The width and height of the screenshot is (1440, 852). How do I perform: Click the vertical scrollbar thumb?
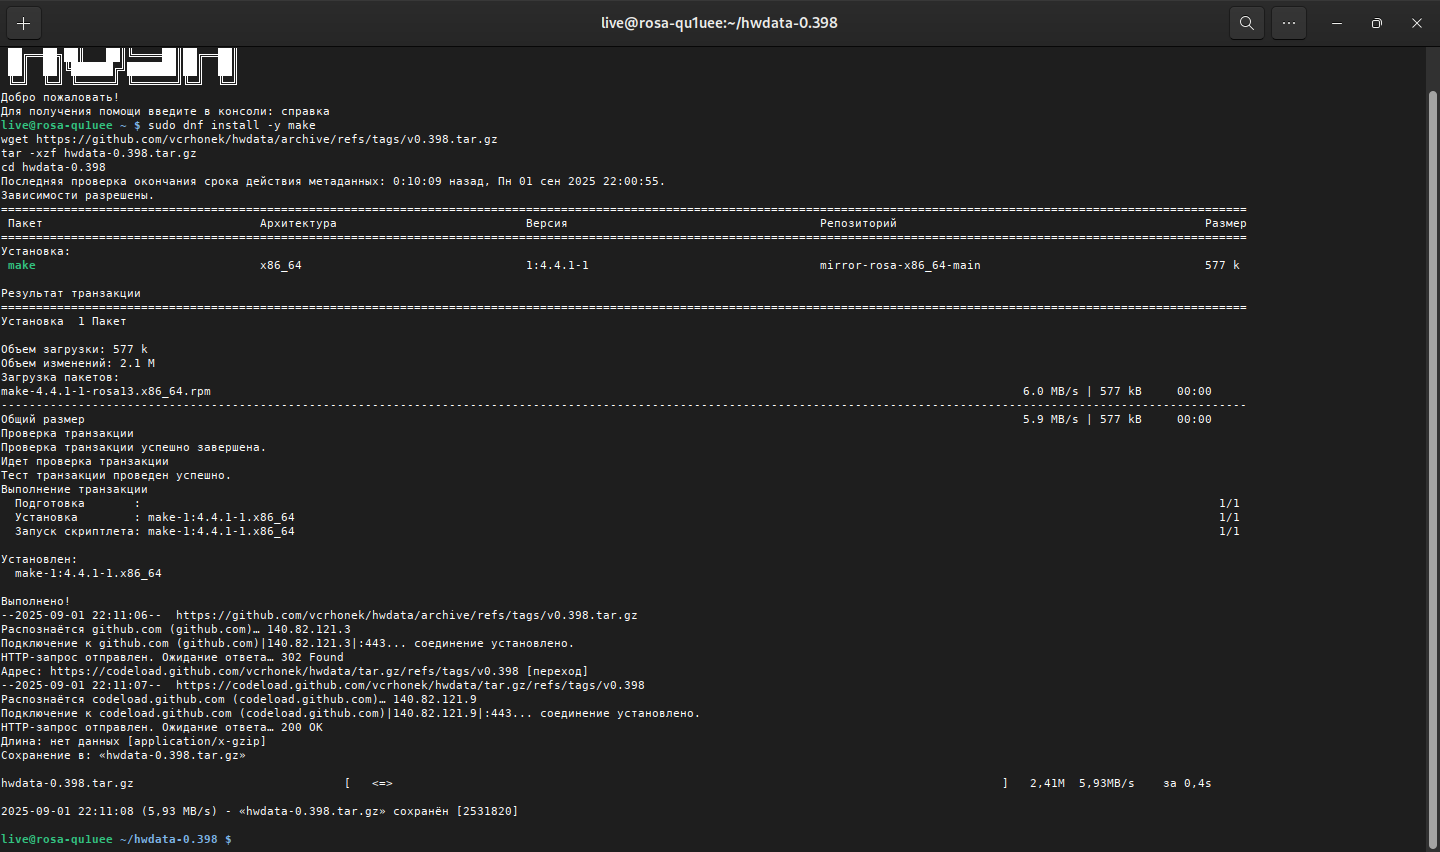(1432, 470)
